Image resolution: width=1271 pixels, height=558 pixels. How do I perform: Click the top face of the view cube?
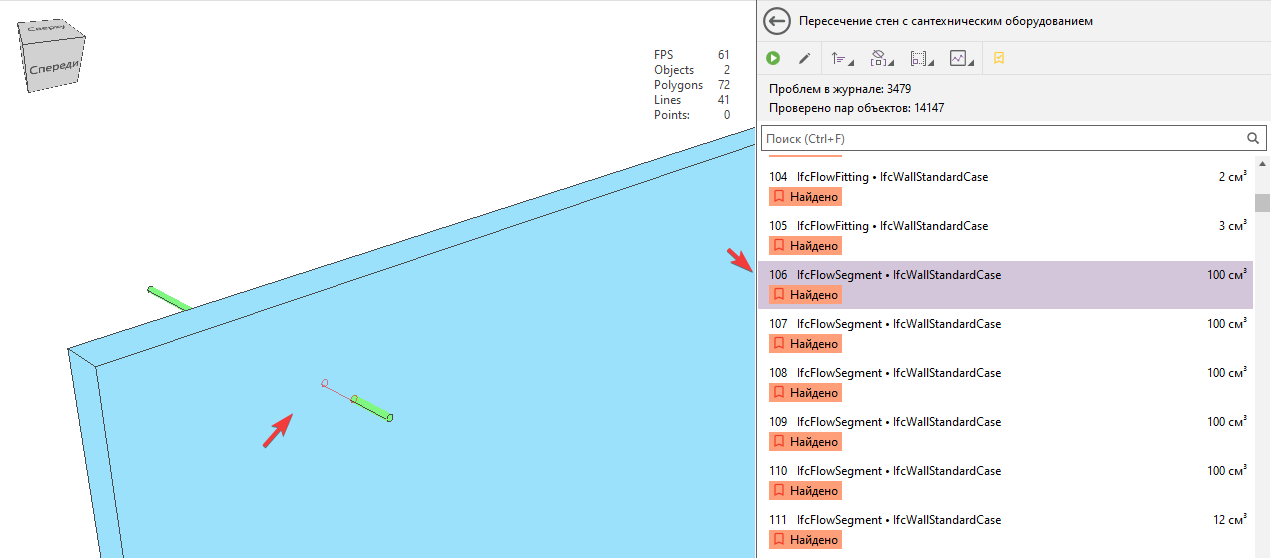point(46,29)
